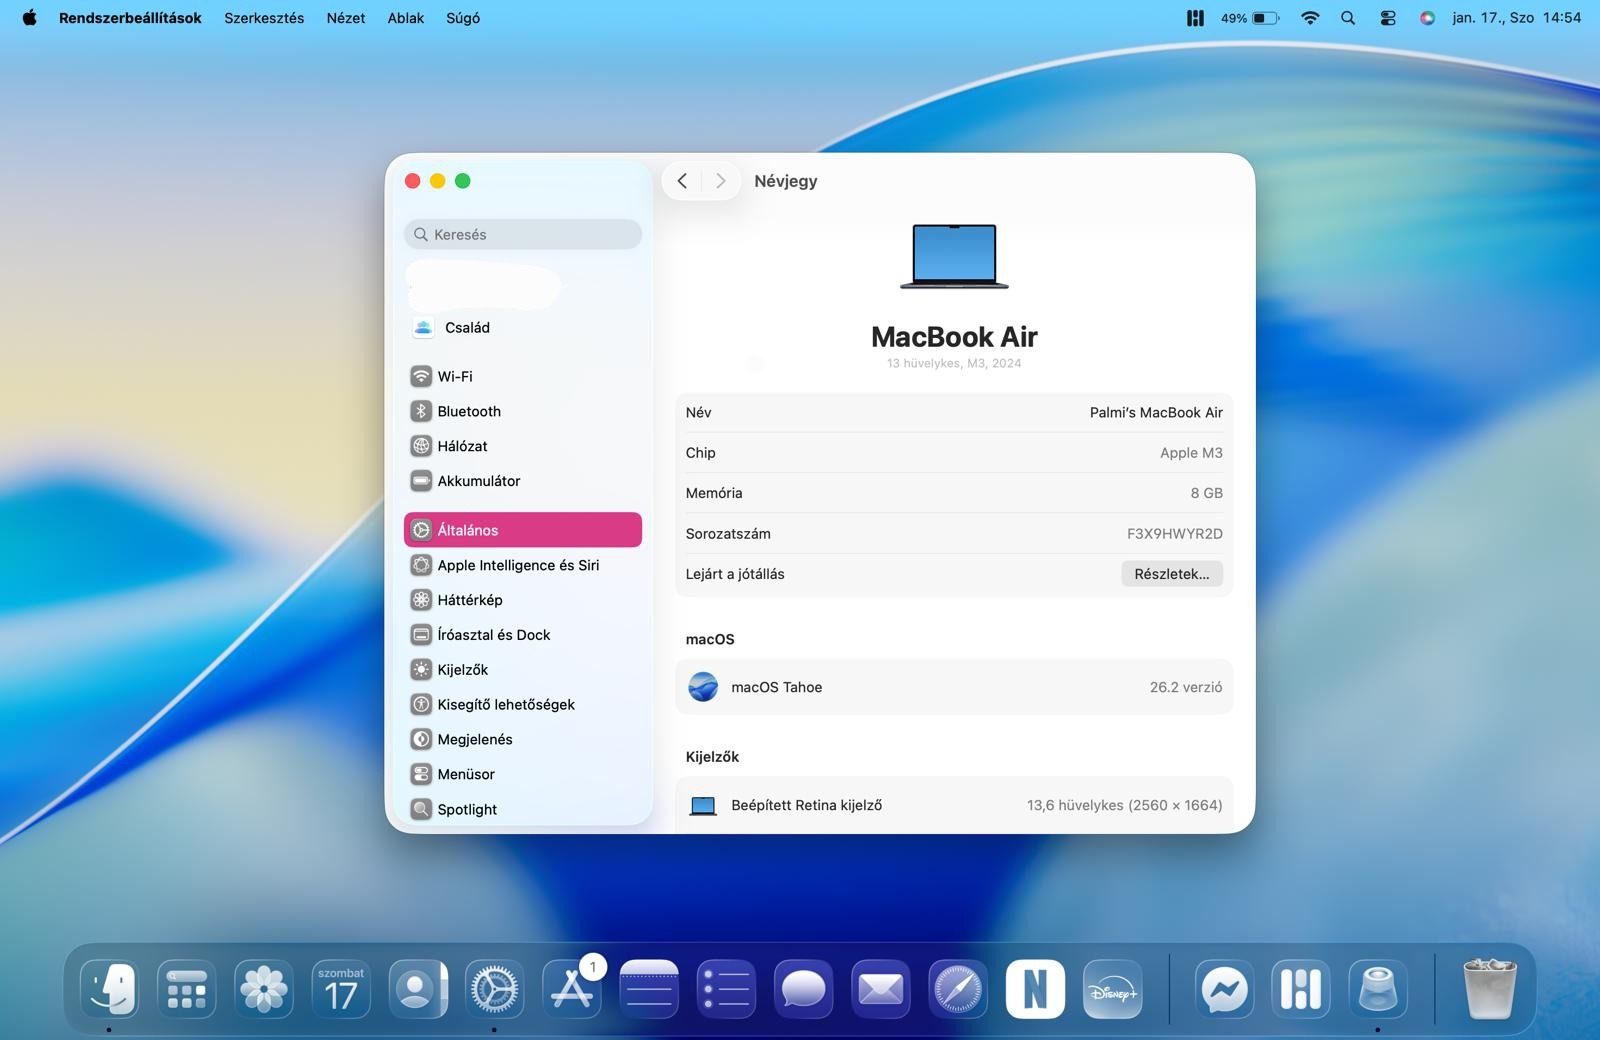Screen dimensions: 1600x1040
Task: Click the computer name "Palmi's MacBook Air"
Action: click(x=1156, y=413)
